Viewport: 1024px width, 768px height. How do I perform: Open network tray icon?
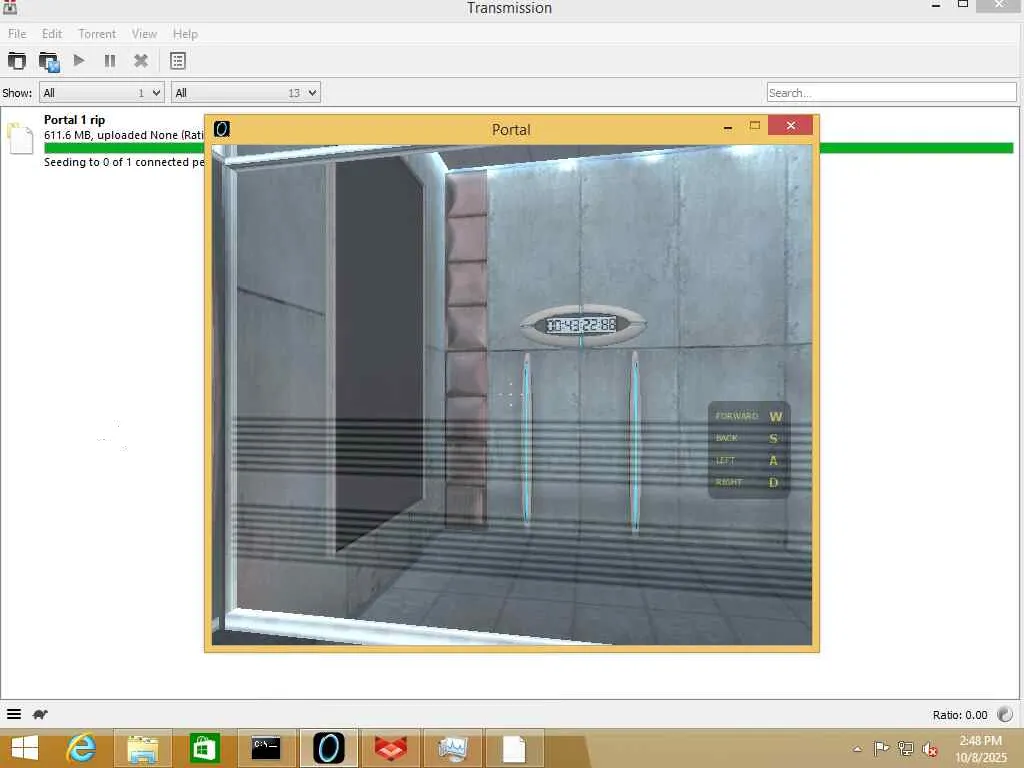coord(905,748)
